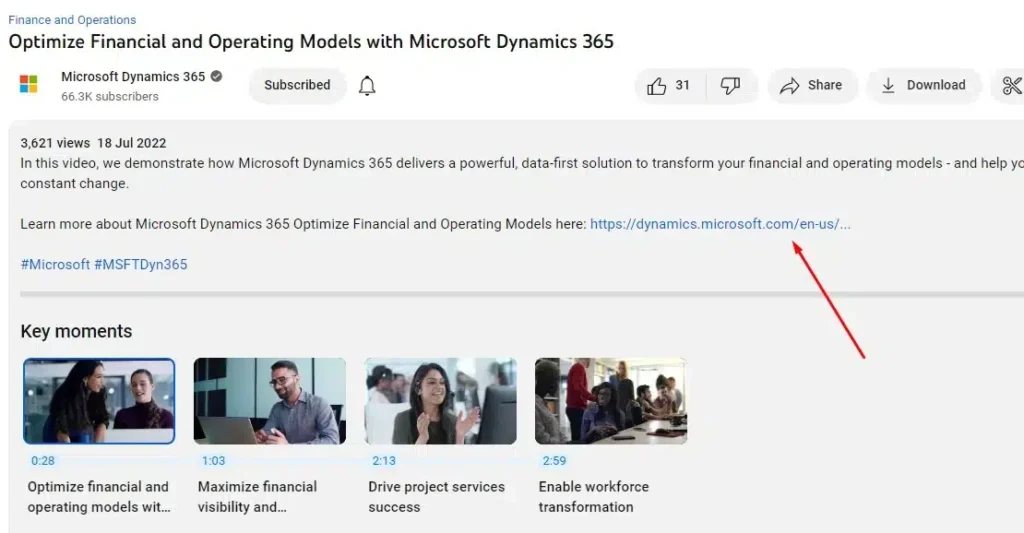This screenshot has height=533, width=1024.
Task: Jump to 0:28 key moment thumbnail
Action: pyautogui.click(x=99, y=401)
